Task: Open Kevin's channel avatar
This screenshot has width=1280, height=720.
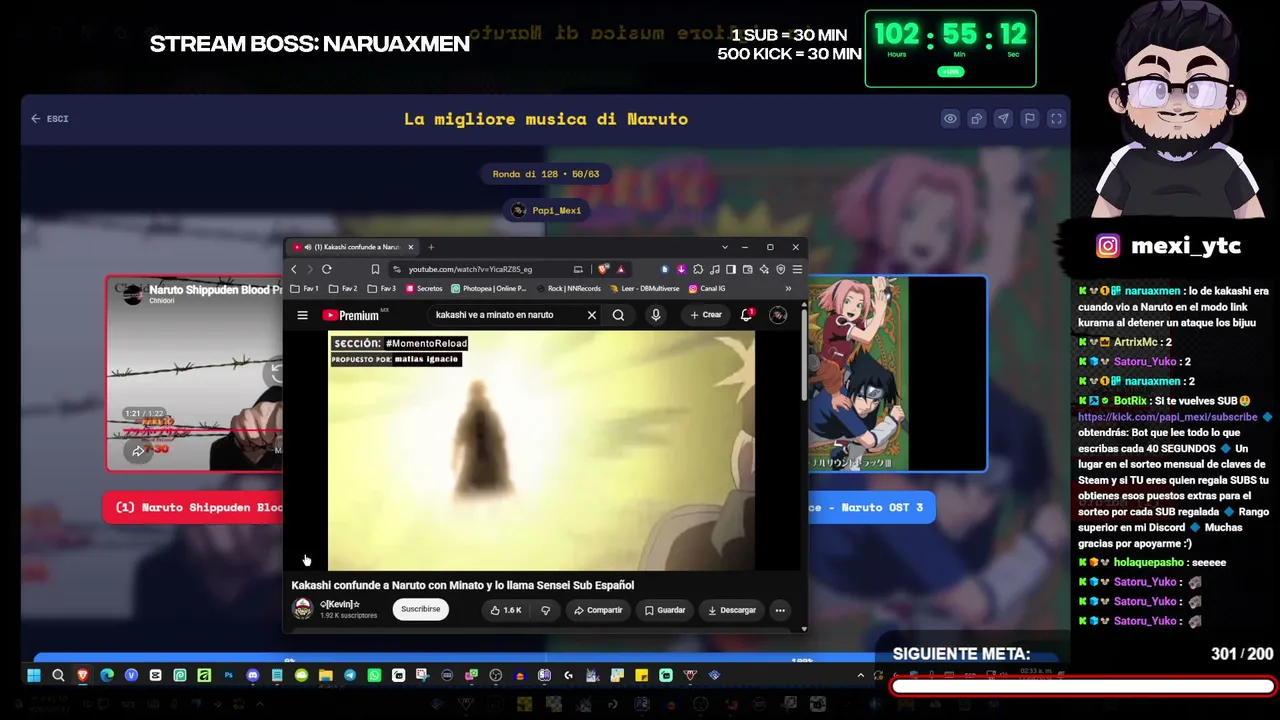Action: click(x=302, y=609)
